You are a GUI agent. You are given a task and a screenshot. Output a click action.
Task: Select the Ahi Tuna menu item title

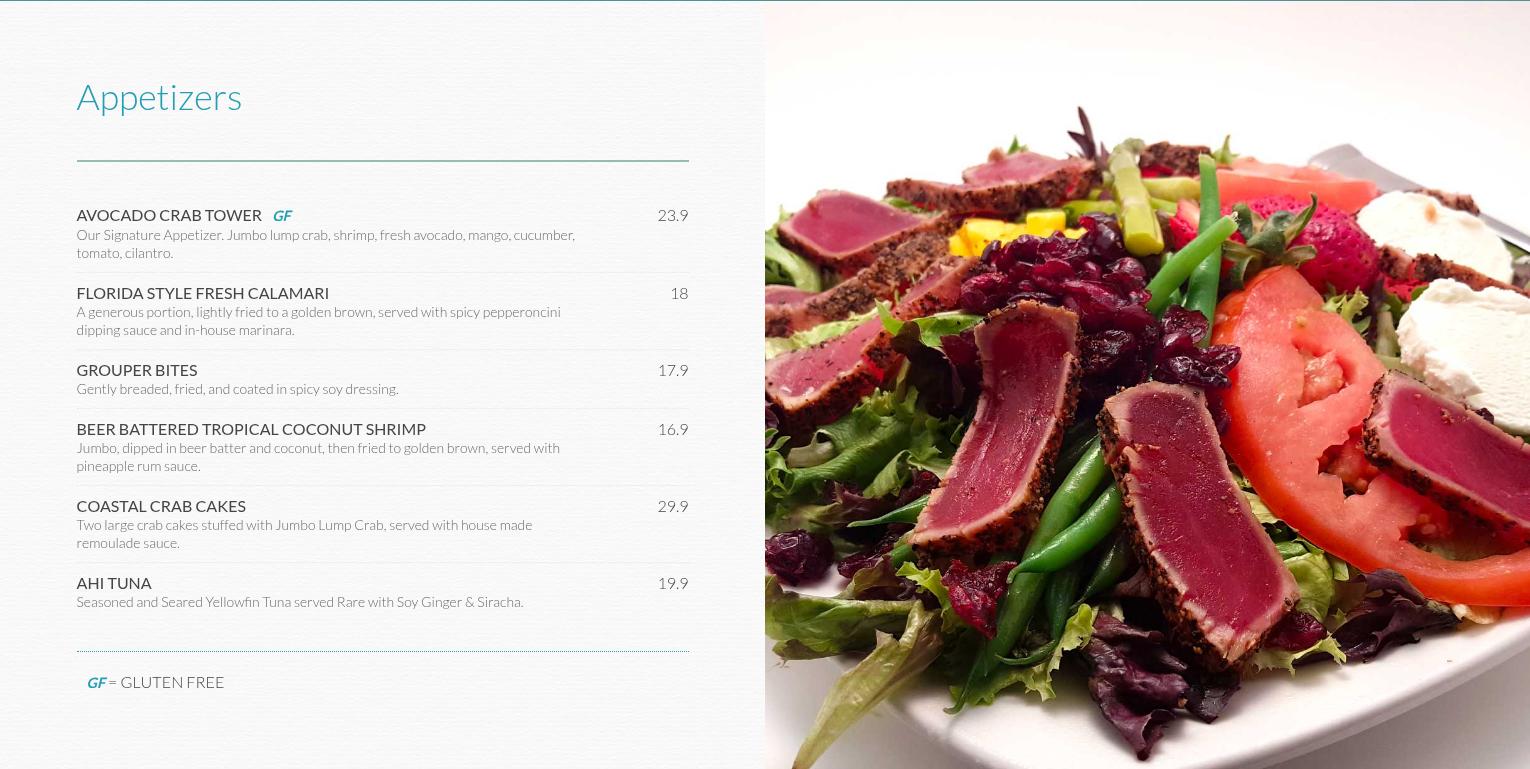coord(114,583)
